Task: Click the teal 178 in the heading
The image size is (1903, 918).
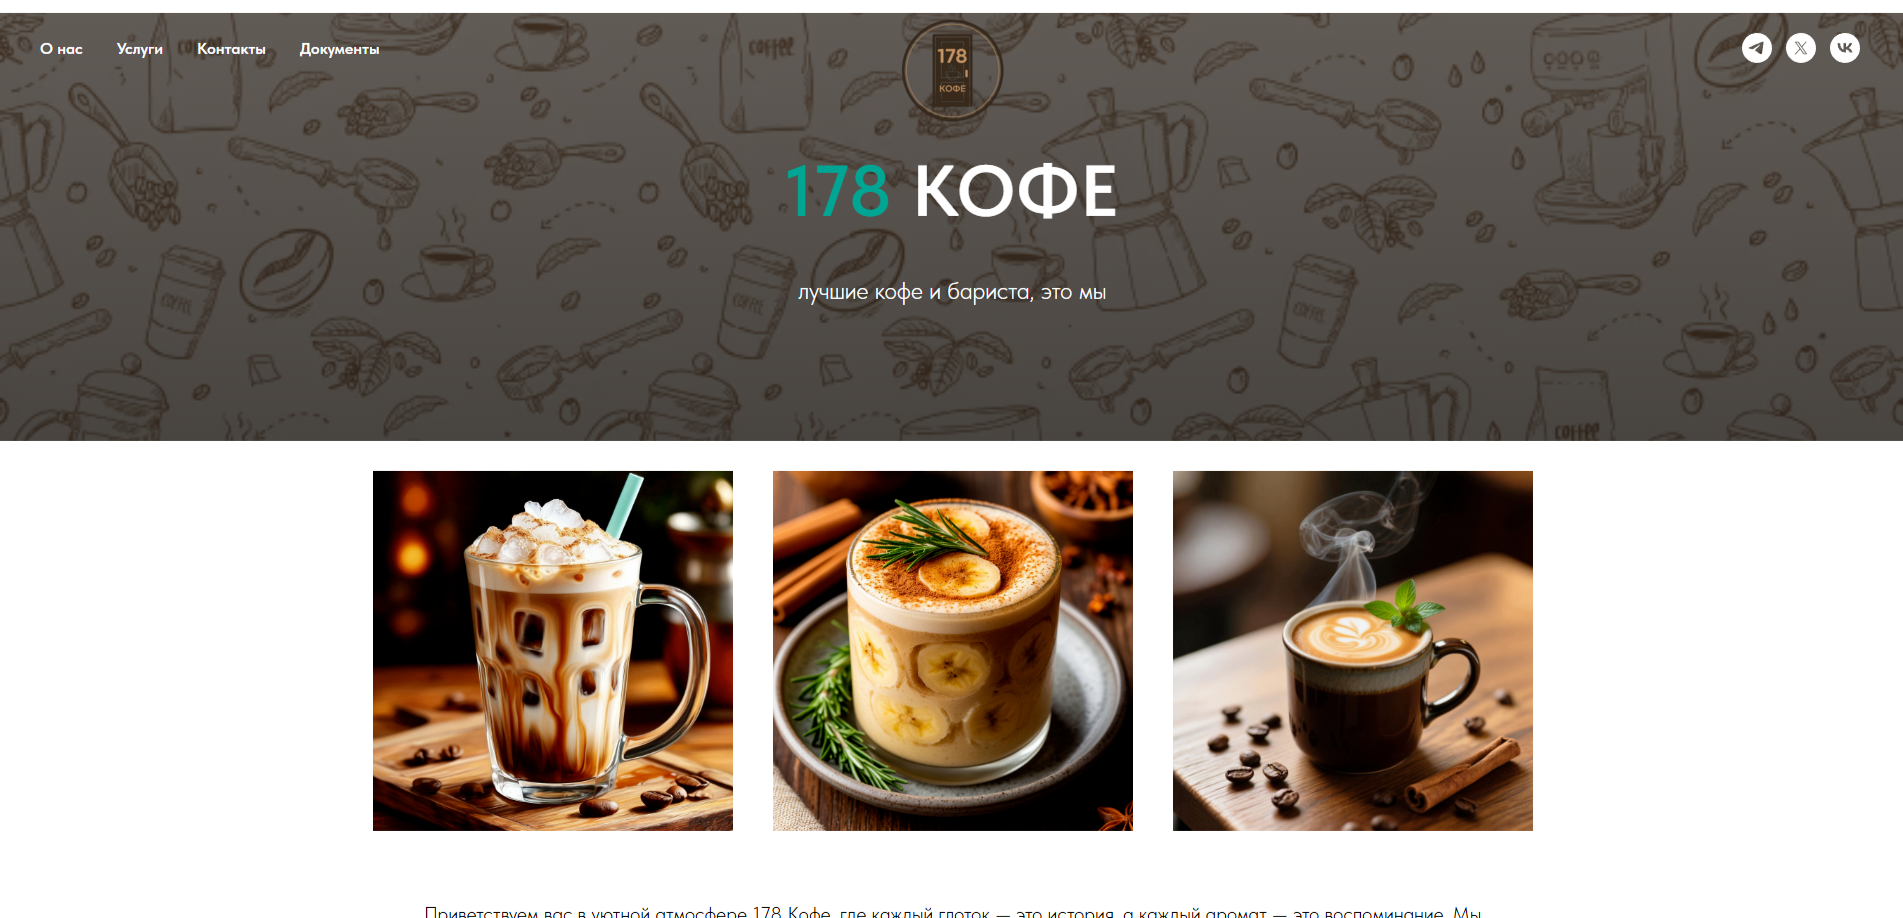Action: pyautogui.click(x=837, y=191)
